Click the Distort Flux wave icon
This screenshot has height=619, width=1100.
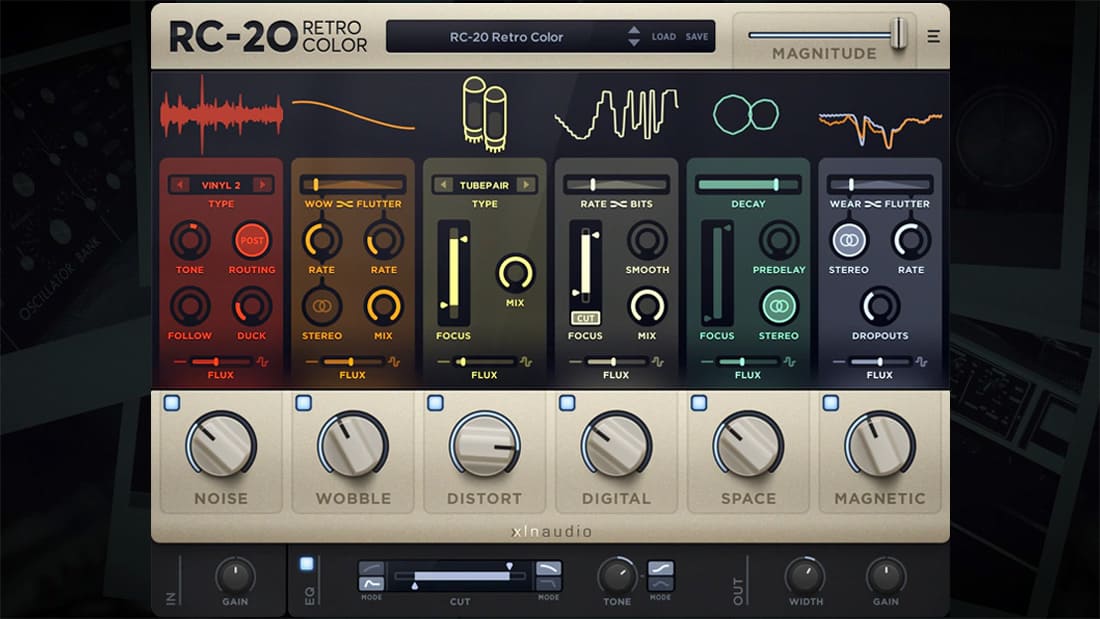click(x=525, y=362)
